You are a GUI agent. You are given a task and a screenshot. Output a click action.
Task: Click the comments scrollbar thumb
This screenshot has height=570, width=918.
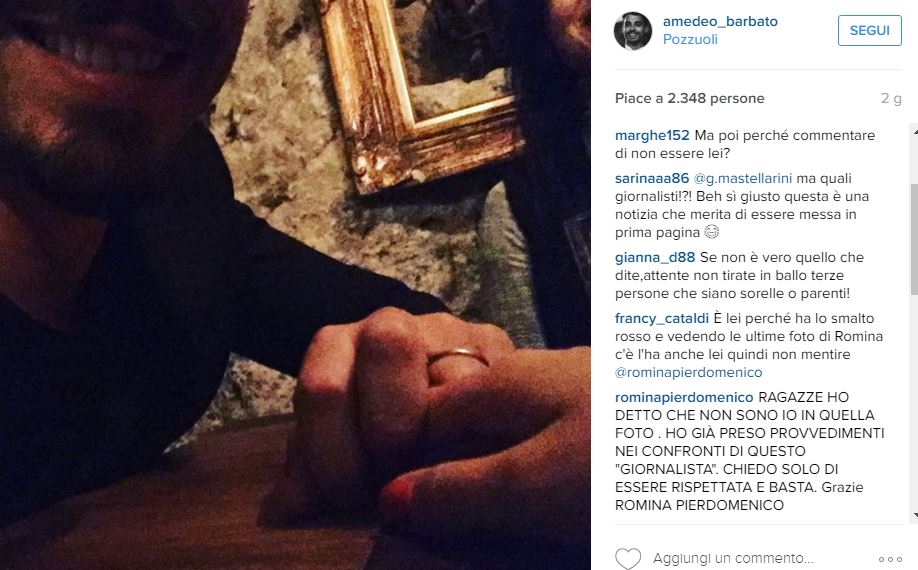coord(914,239)
